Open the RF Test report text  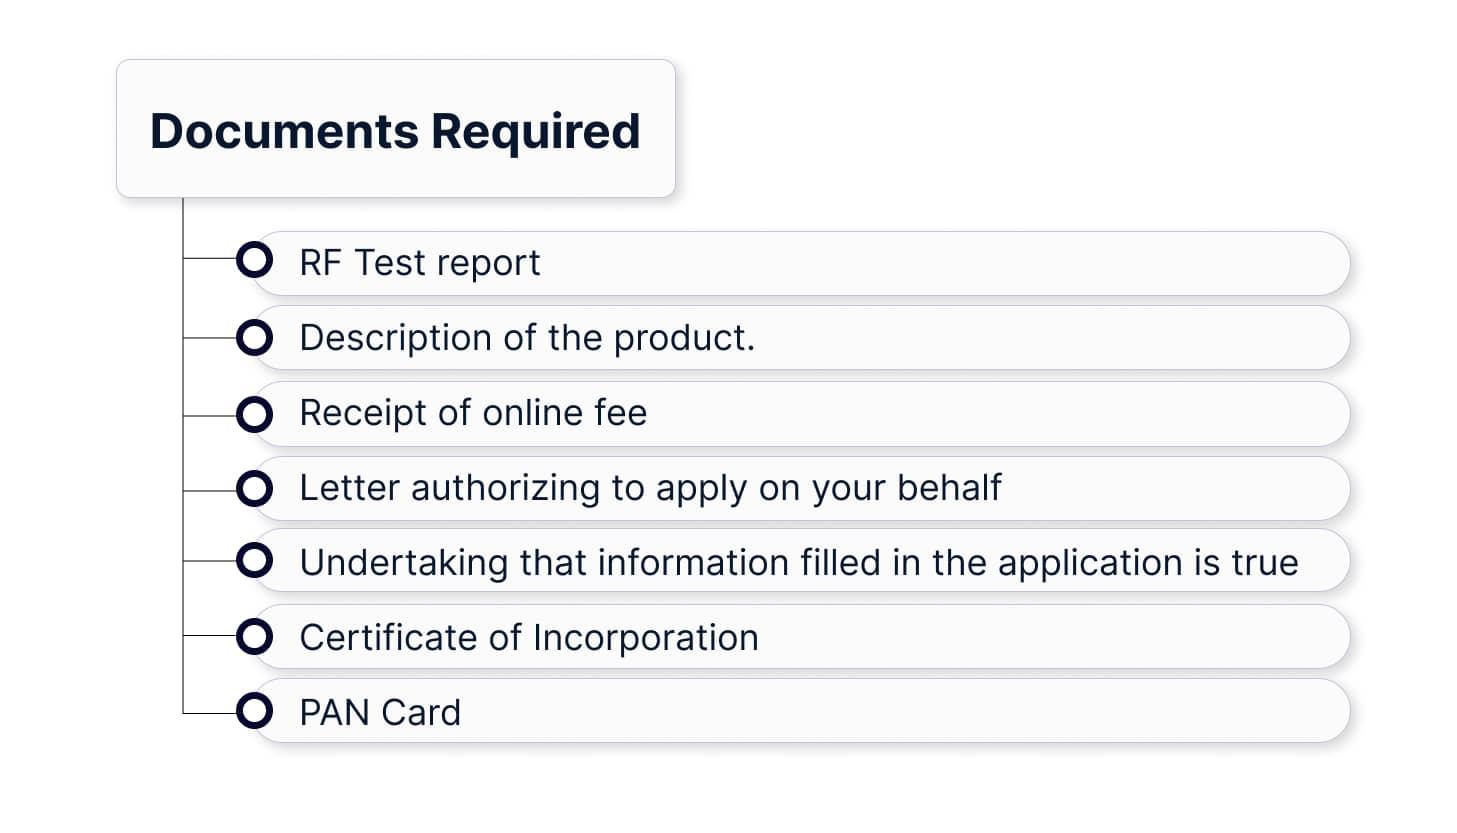tap(419, 263)
